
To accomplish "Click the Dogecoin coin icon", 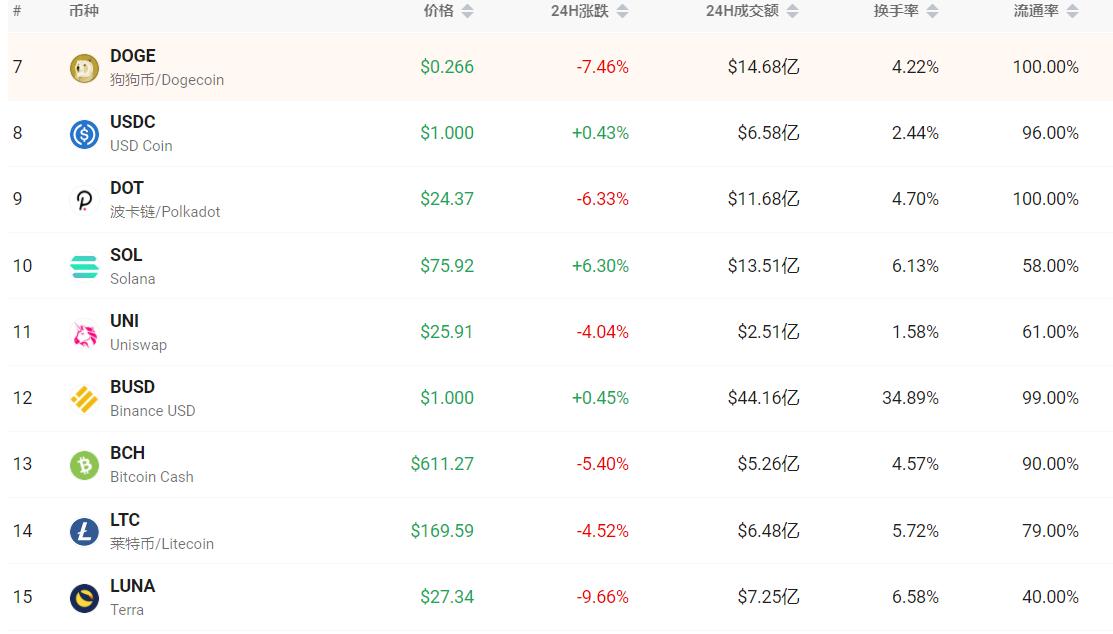I will pos(84,68).
